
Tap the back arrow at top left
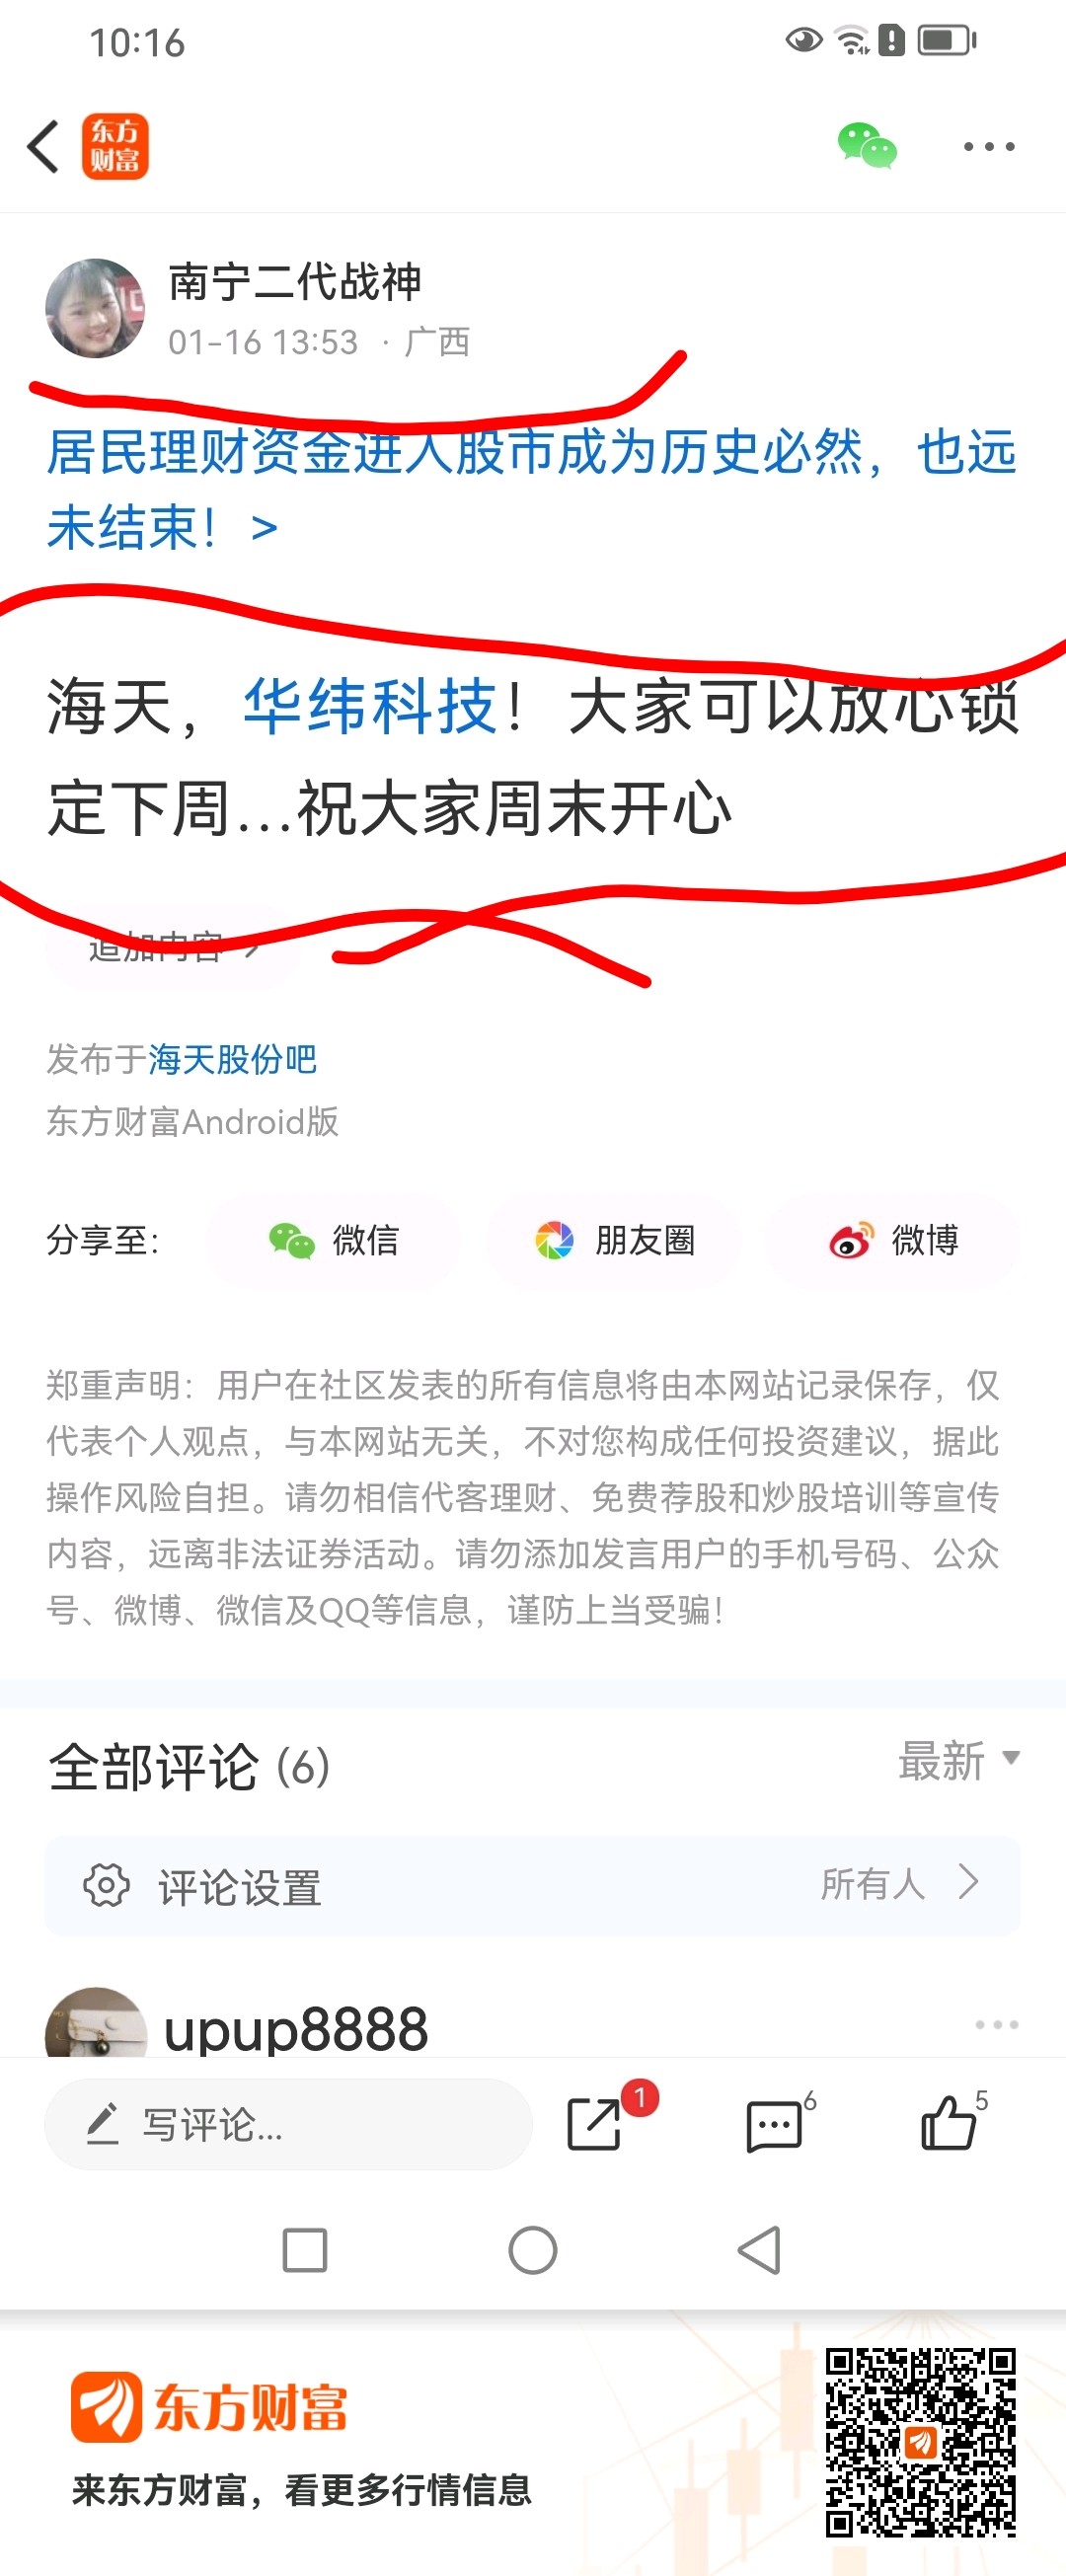click(x=43, y=147)
